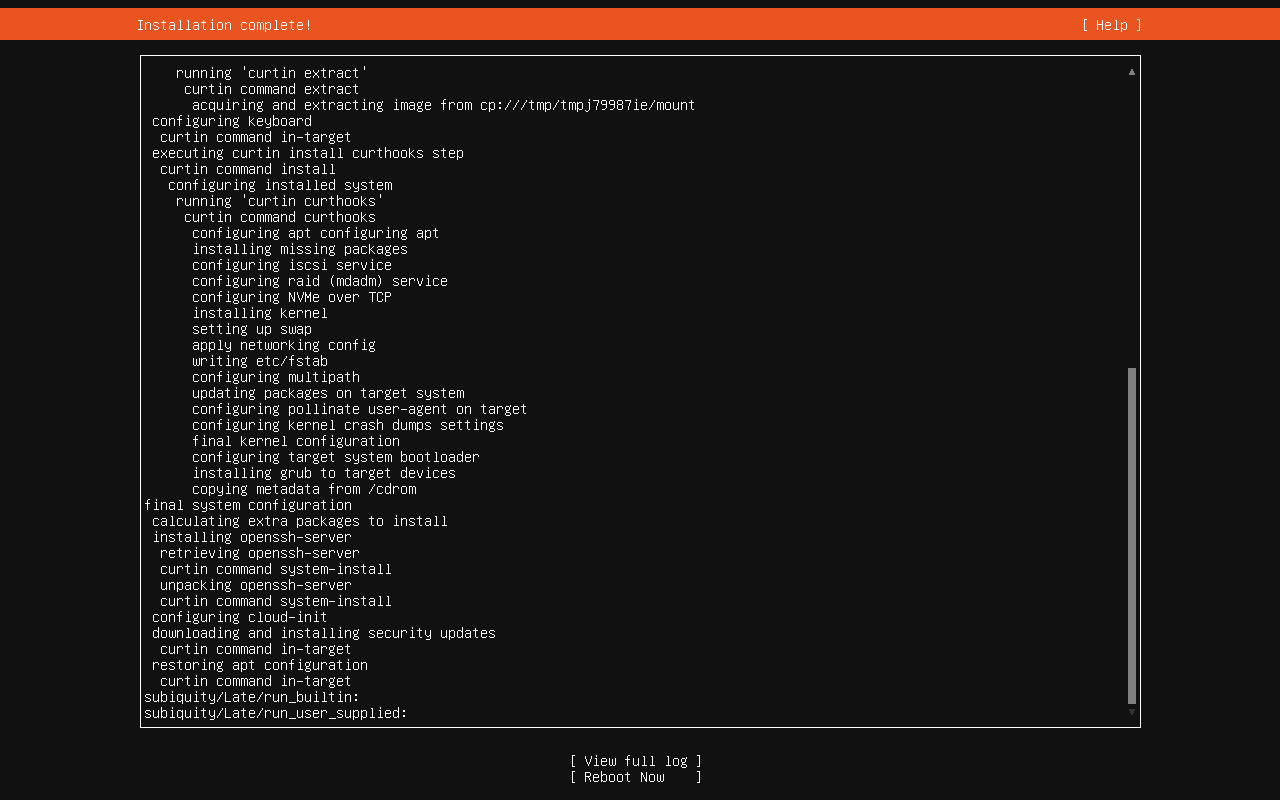The height and width of the screenshot is (800, 1280).
Task: Select line 'configuring raid (mdadm) service'
Action: 320,281
